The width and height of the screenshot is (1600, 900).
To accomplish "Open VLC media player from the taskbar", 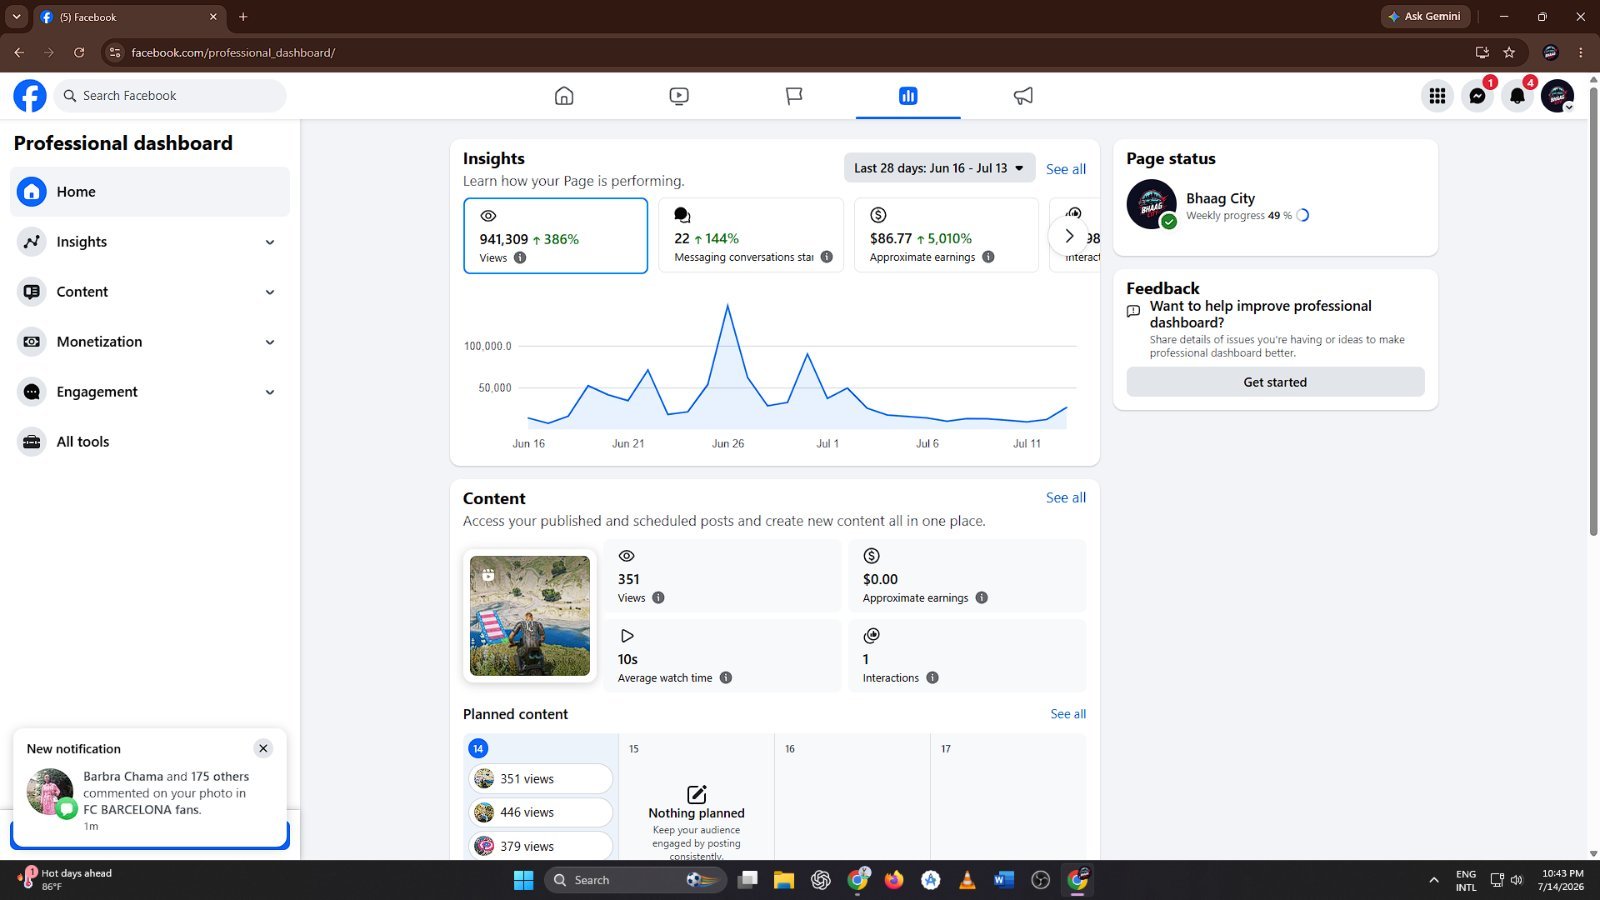I will (x=967, y=880).
